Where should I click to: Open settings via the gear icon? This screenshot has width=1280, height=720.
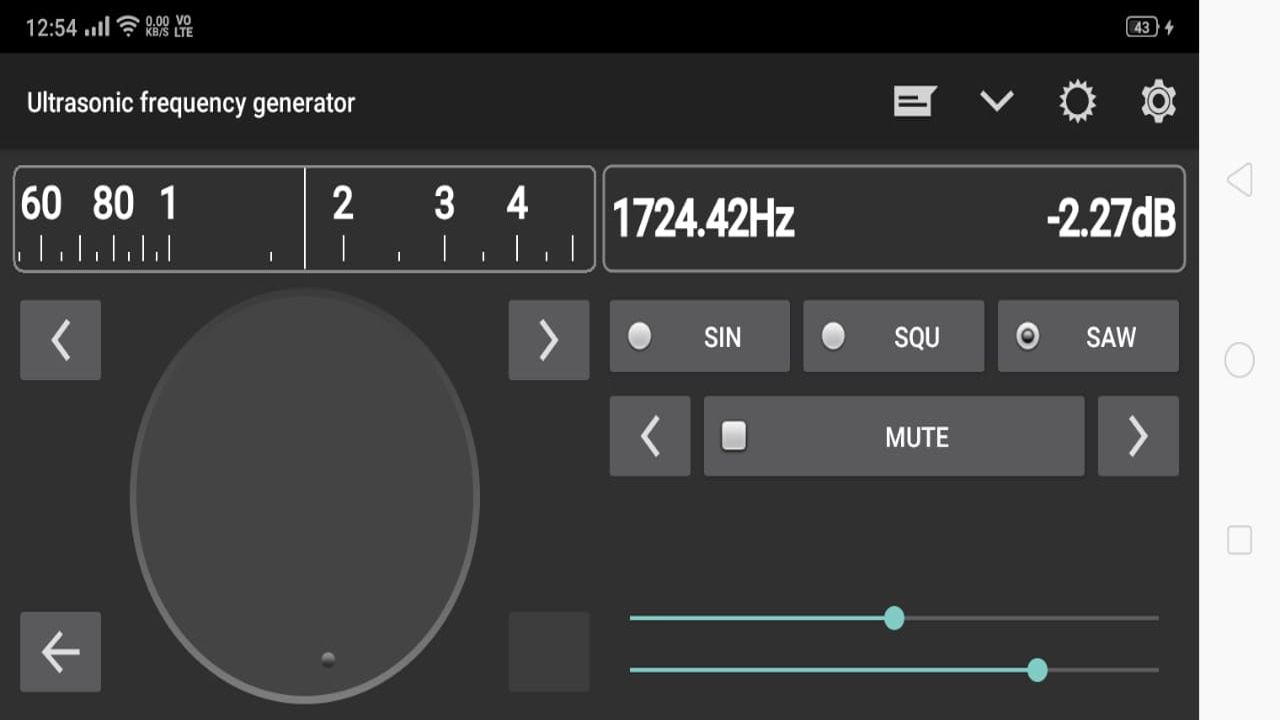(1158, 102)
